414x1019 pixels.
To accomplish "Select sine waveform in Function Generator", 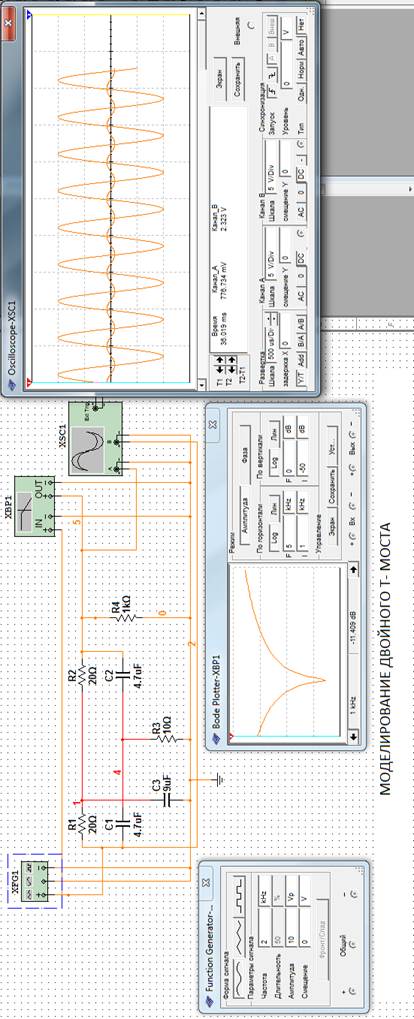I will coord(239,981).
